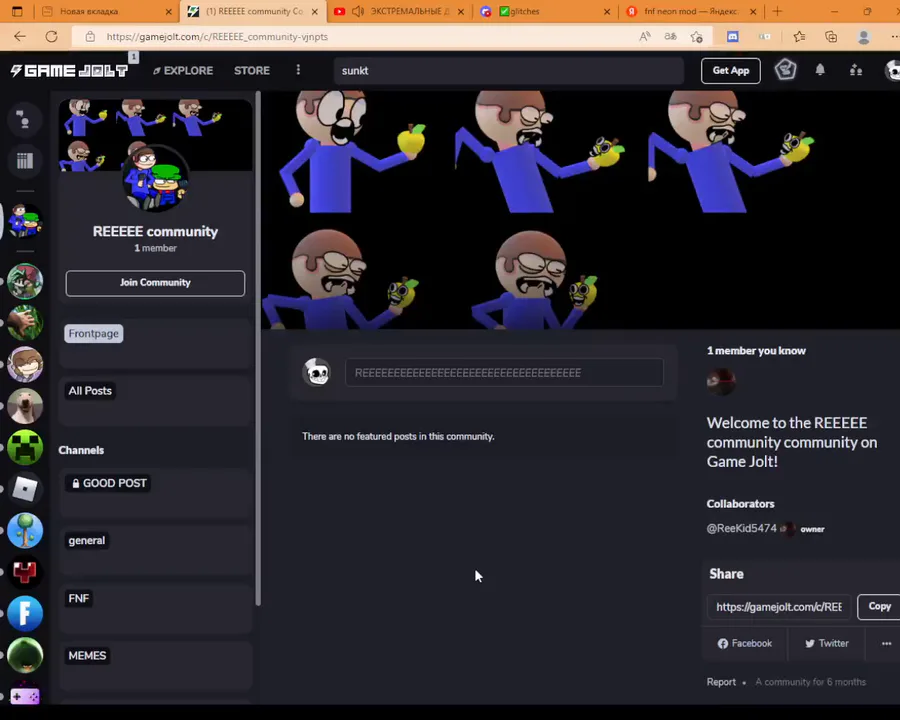Switch to the Новая вкладка tab
The height and width of the screenshot is (720, 900).
(x=108, y=11)
